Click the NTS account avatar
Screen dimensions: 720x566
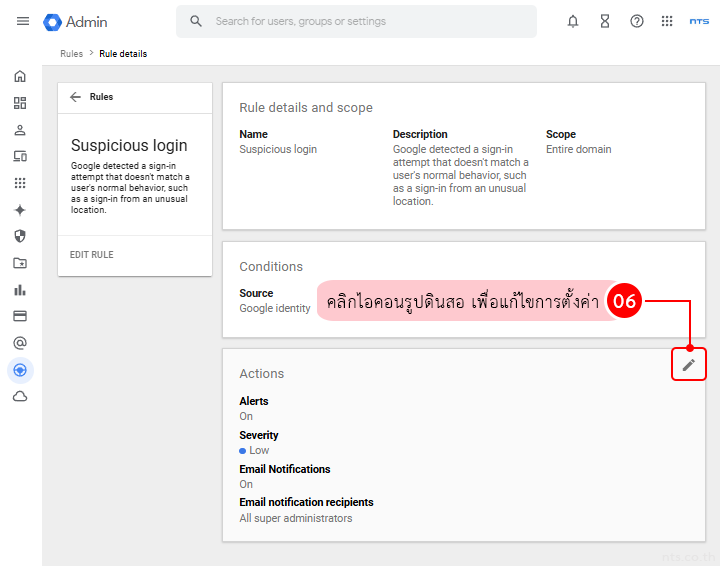(x=699, y=21)
